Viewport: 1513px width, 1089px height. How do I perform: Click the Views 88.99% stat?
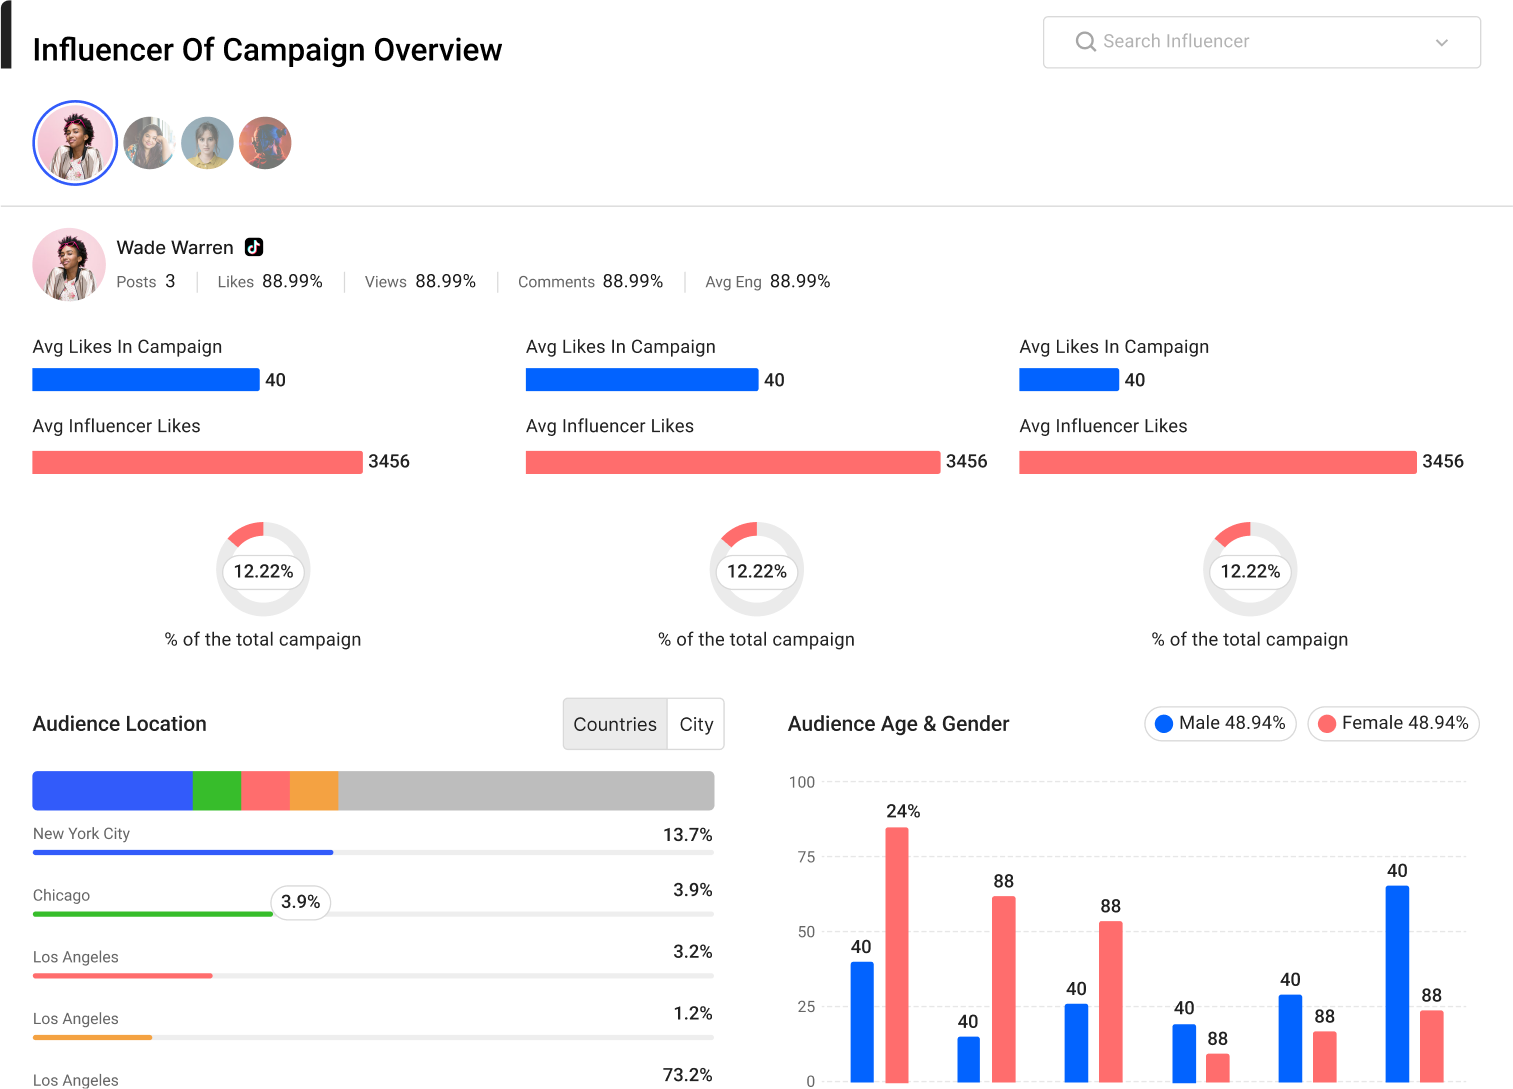click(420, 282)
